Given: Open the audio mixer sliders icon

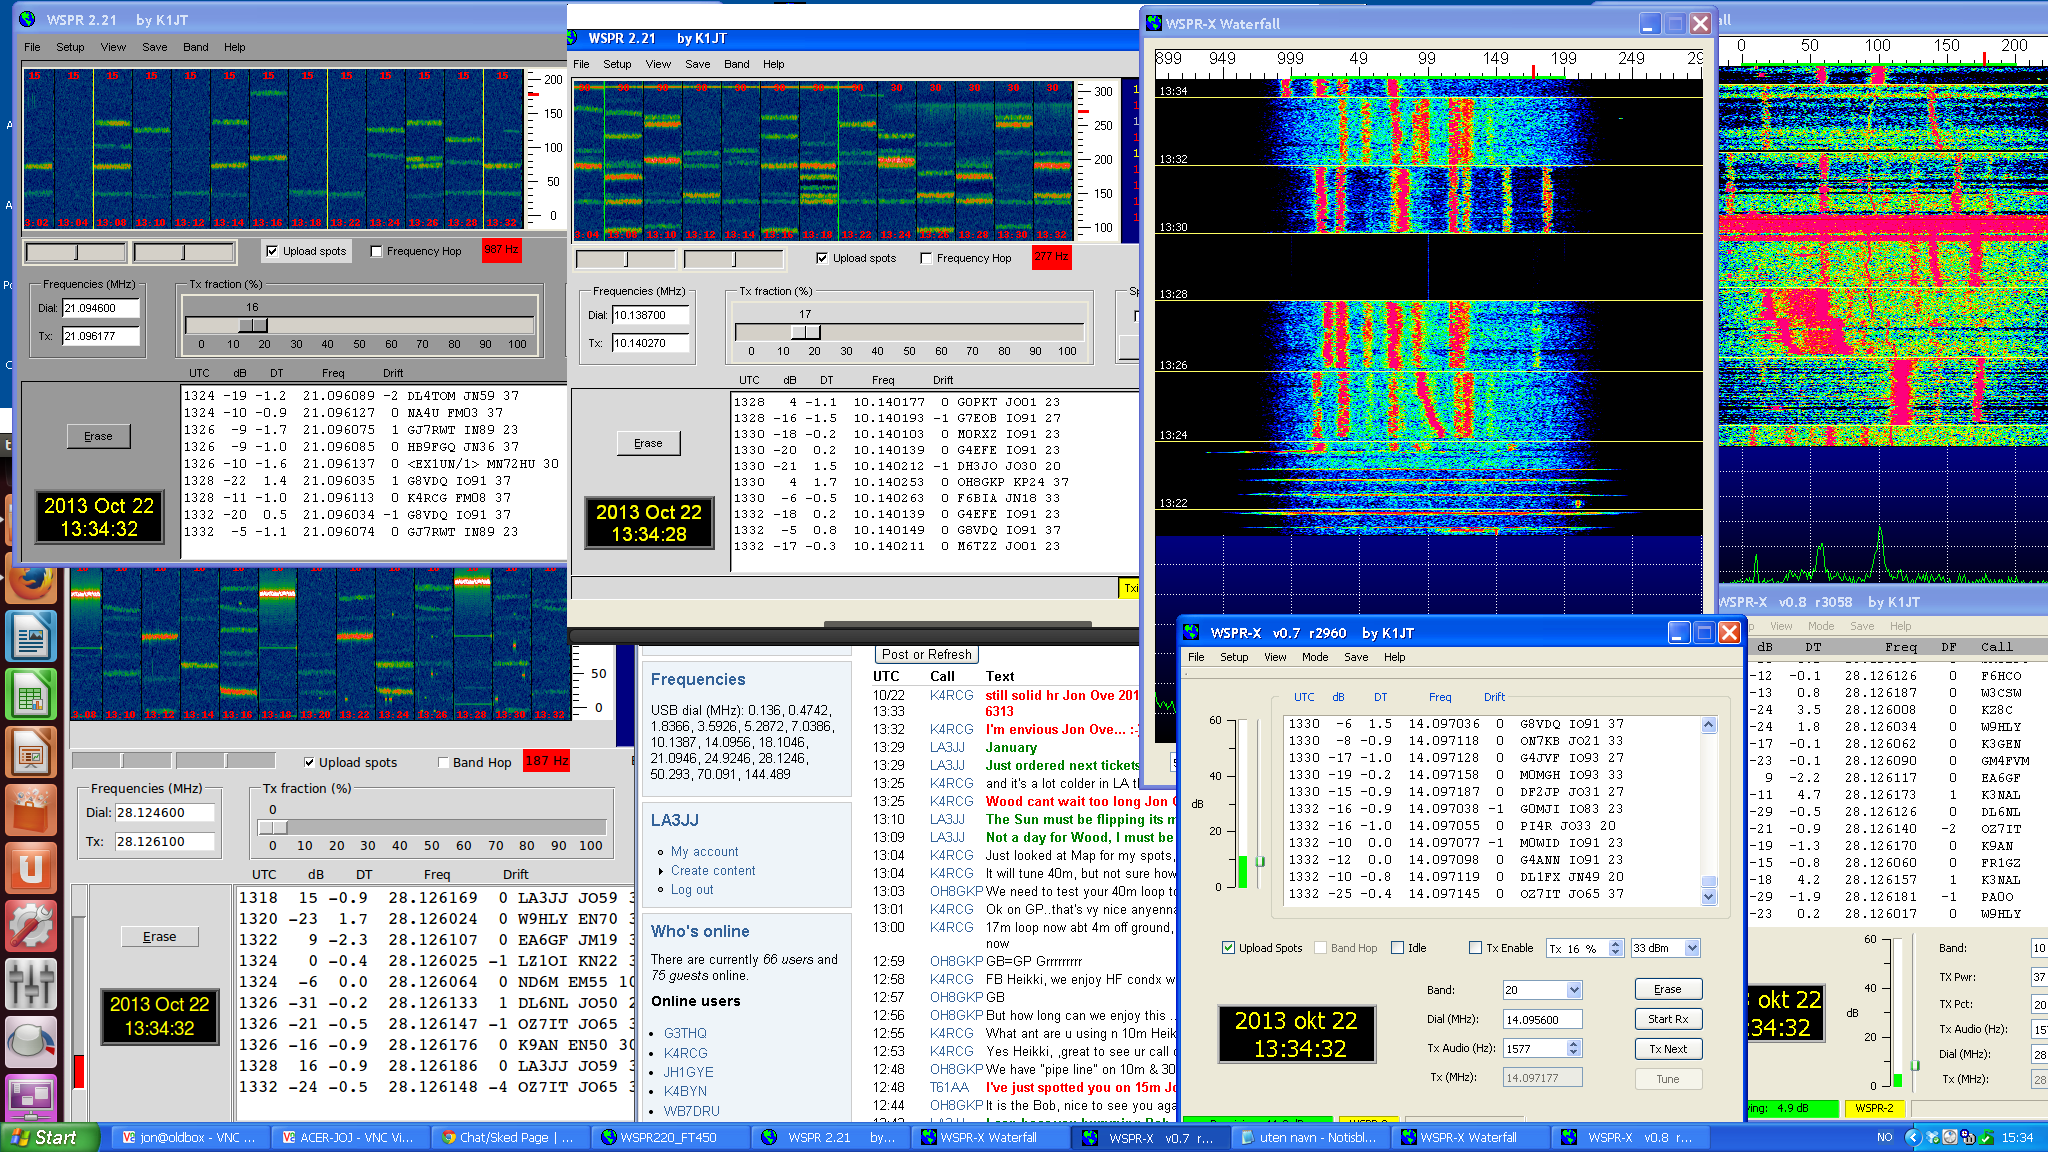Looking at the screenshot, I should (32, 984).
